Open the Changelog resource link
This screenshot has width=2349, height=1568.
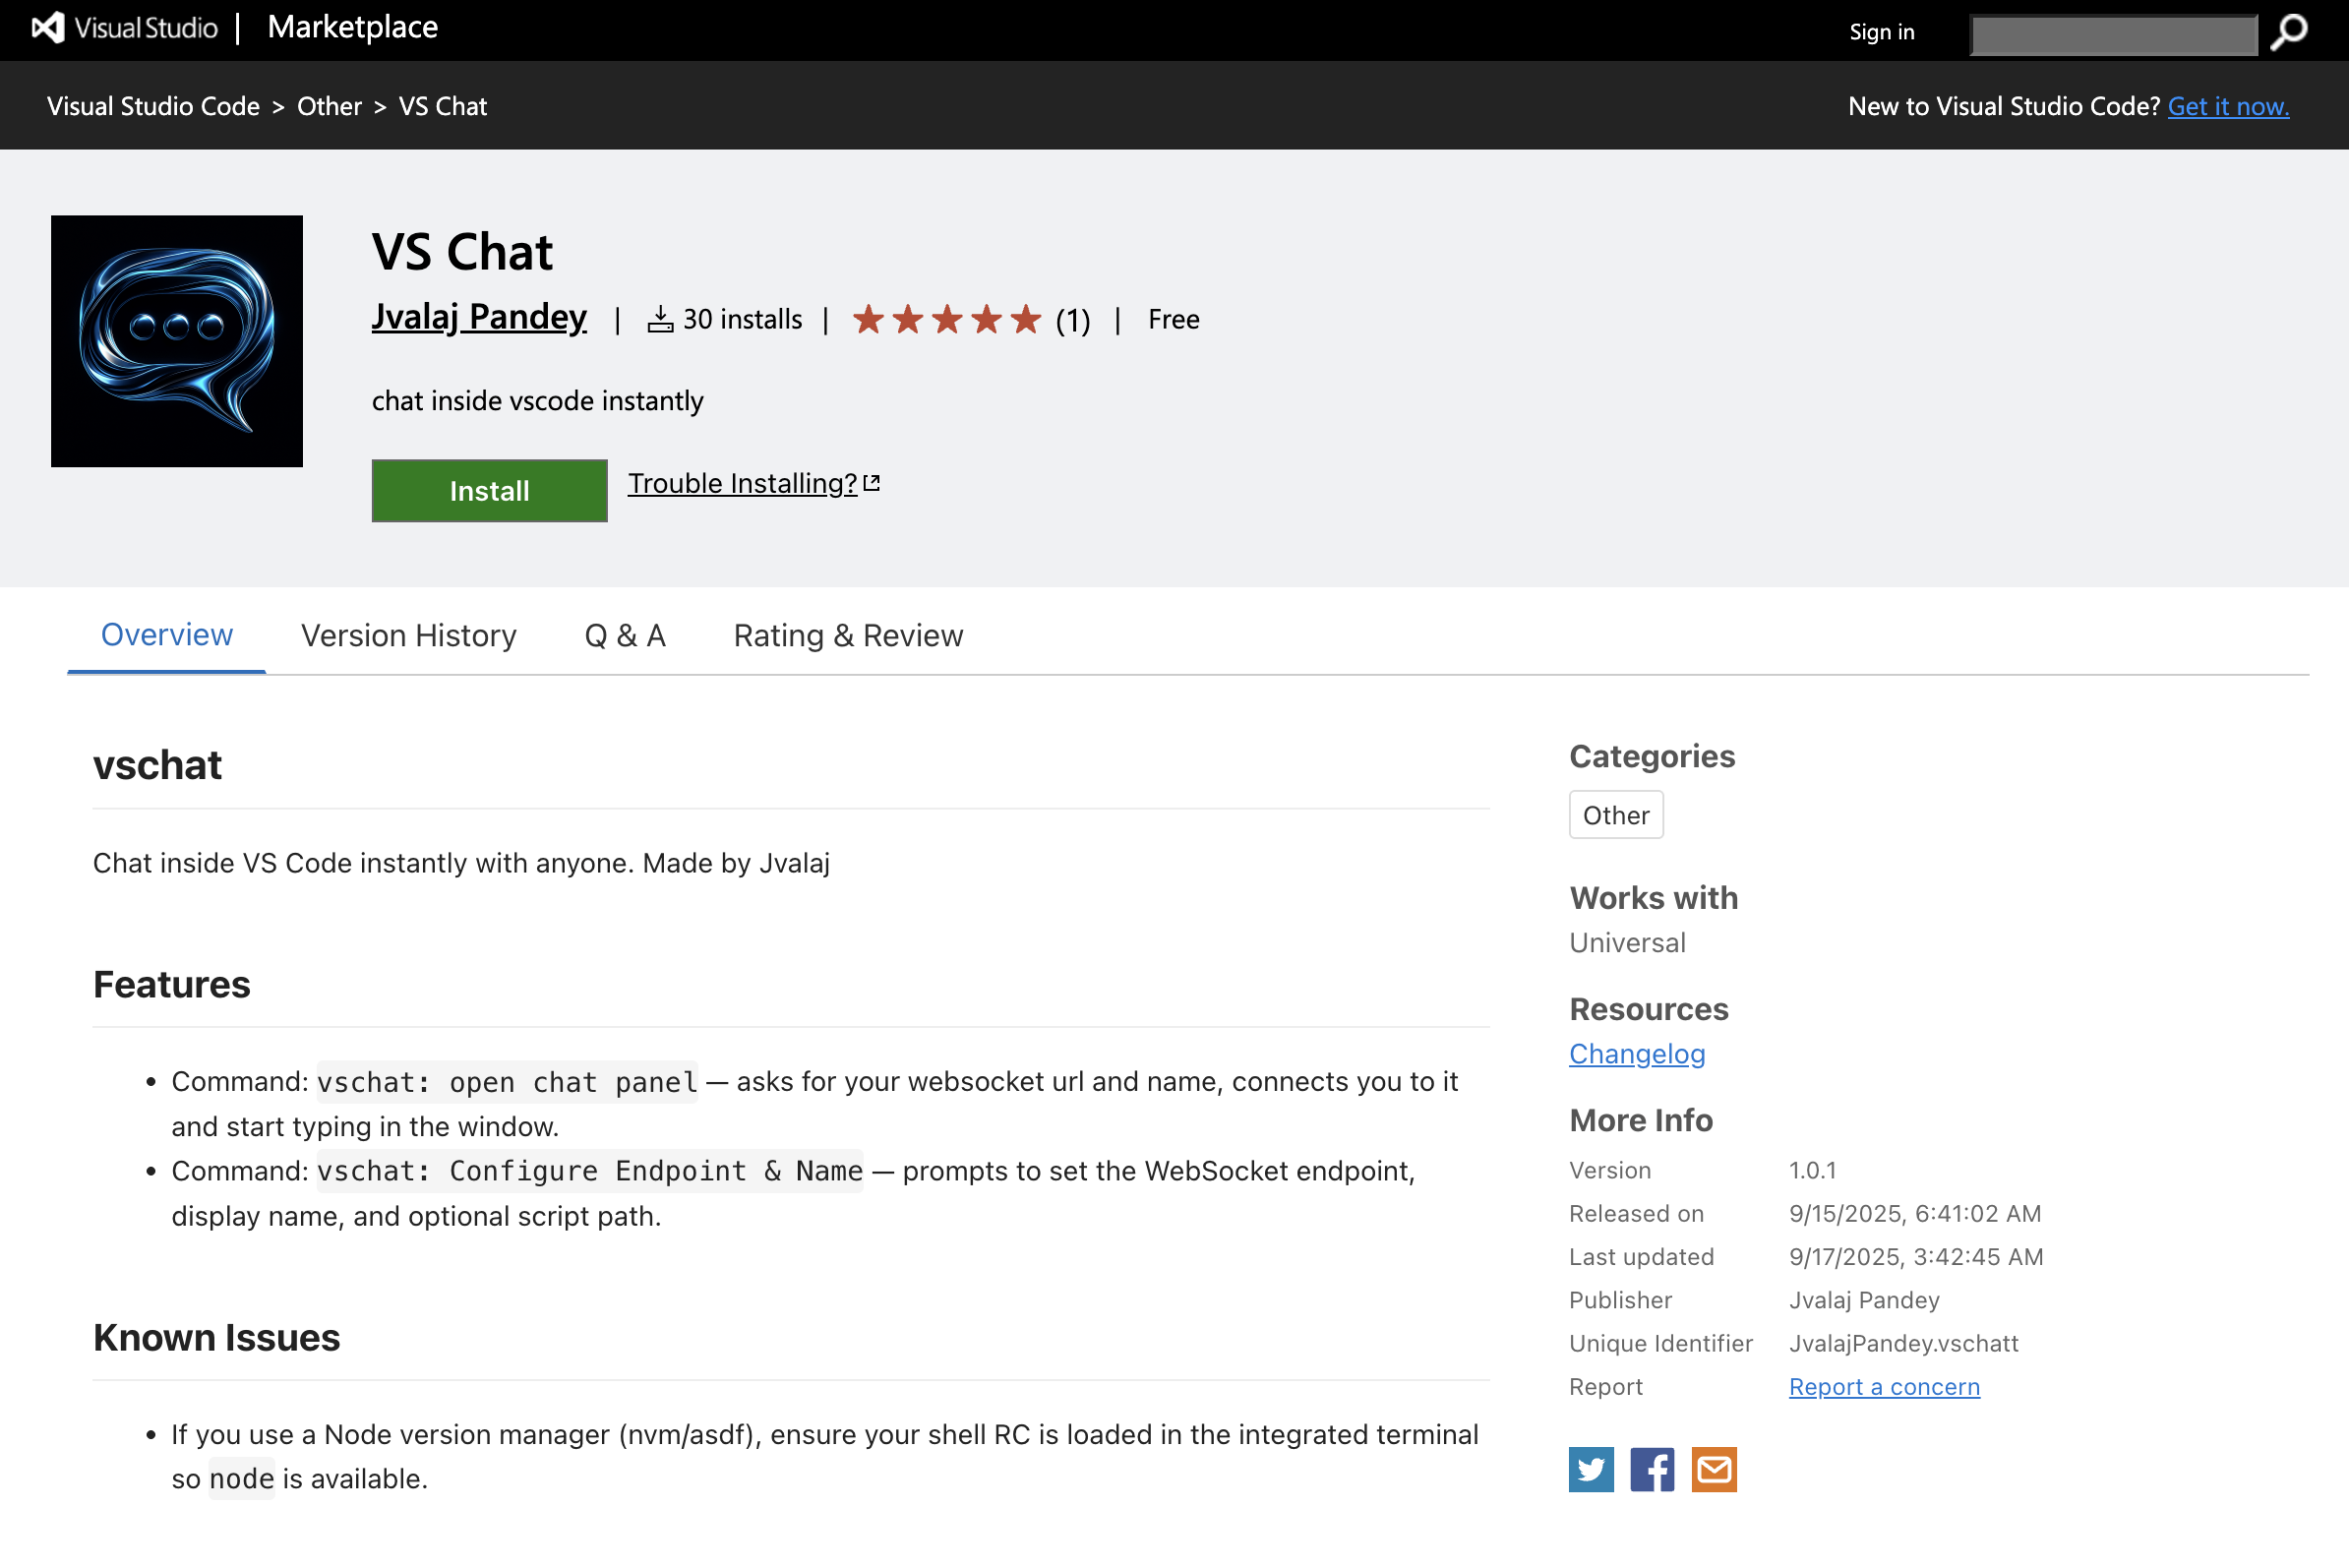pos(1637,1054)
